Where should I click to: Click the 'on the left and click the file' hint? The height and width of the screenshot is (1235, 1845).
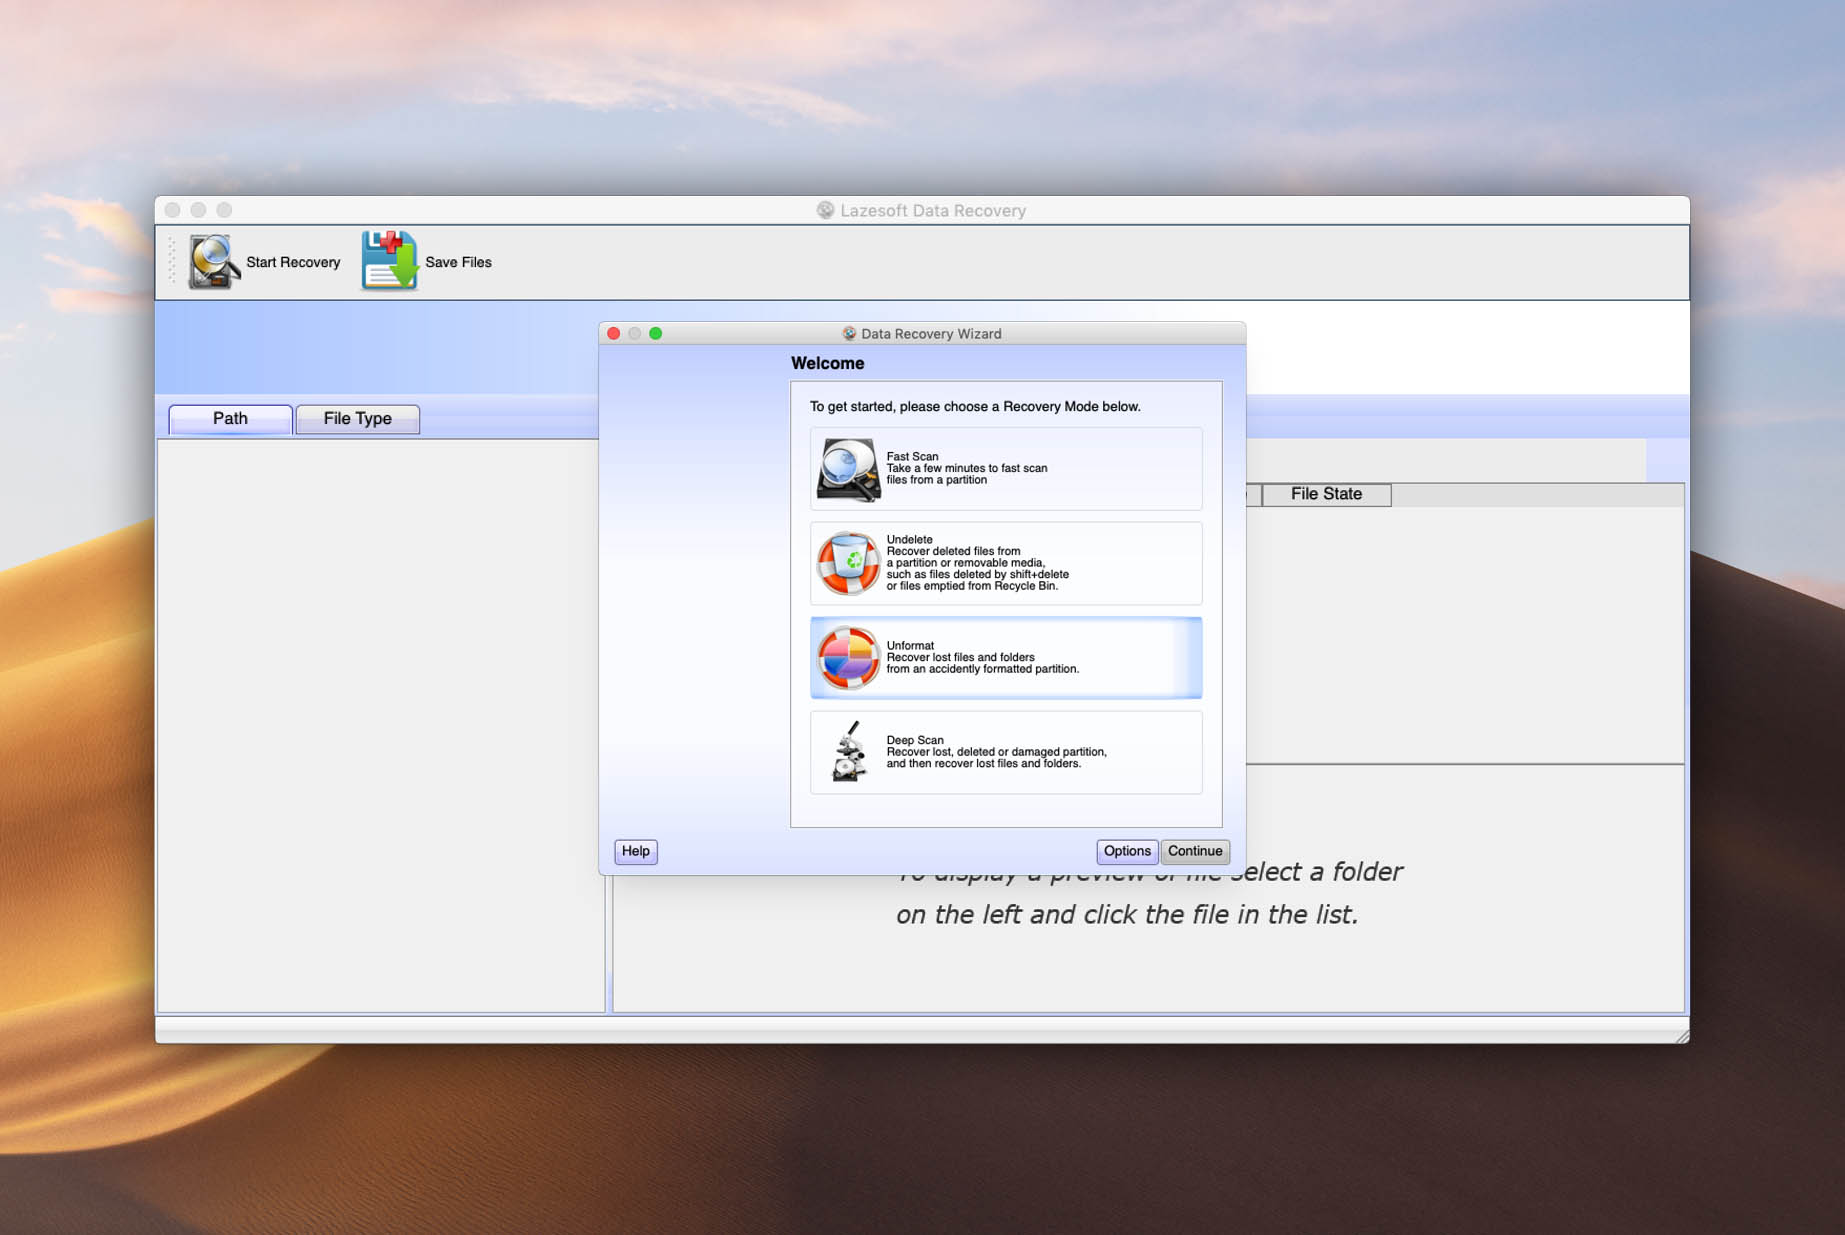1127,915
